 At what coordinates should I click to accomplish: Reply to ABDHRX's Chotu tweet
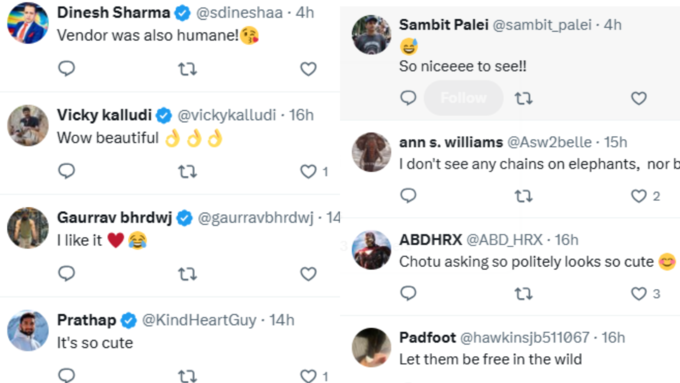(x=408, y=294)
